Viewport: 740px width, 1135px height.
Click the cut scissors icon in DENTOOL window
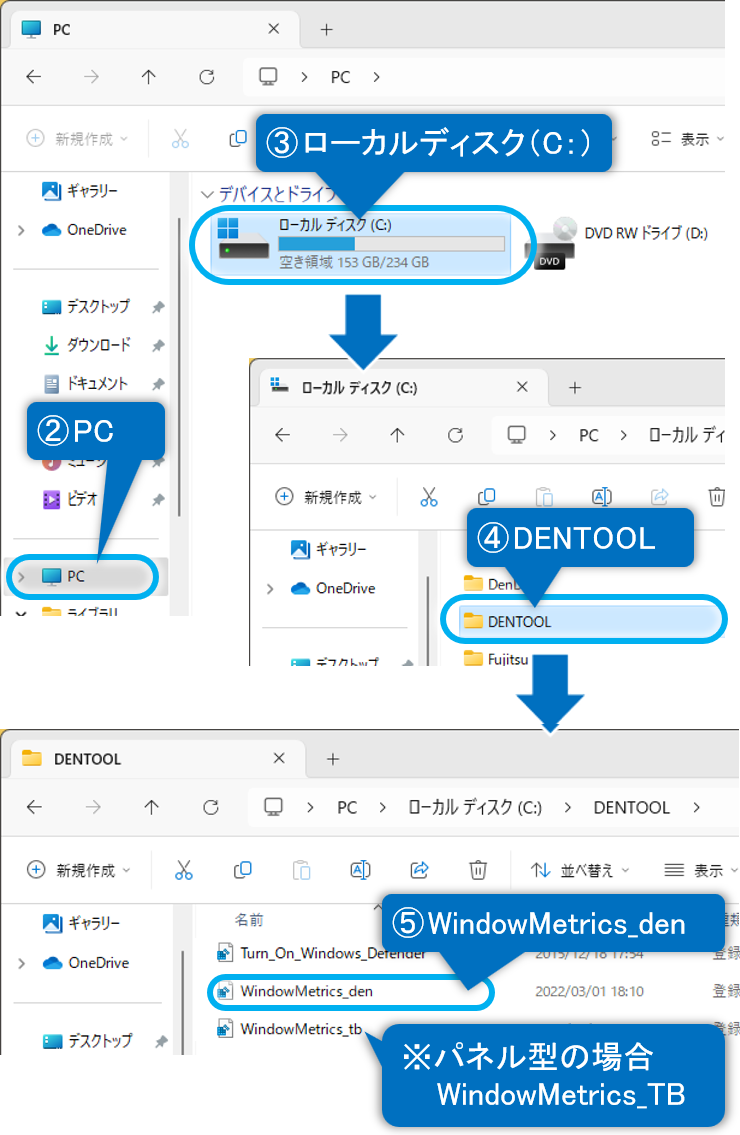184,870
